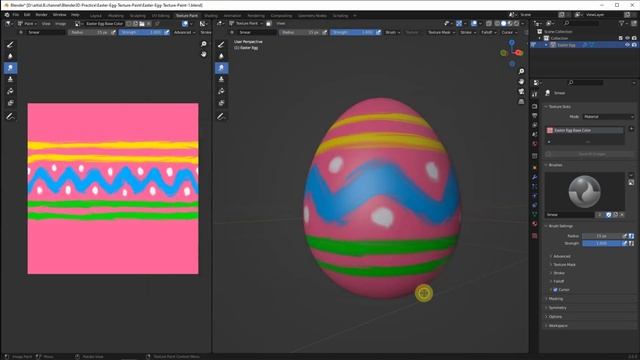640x360 pixels.
Task: Select the Fill tool in 3D viewport
Action: [x=221, y=91]
